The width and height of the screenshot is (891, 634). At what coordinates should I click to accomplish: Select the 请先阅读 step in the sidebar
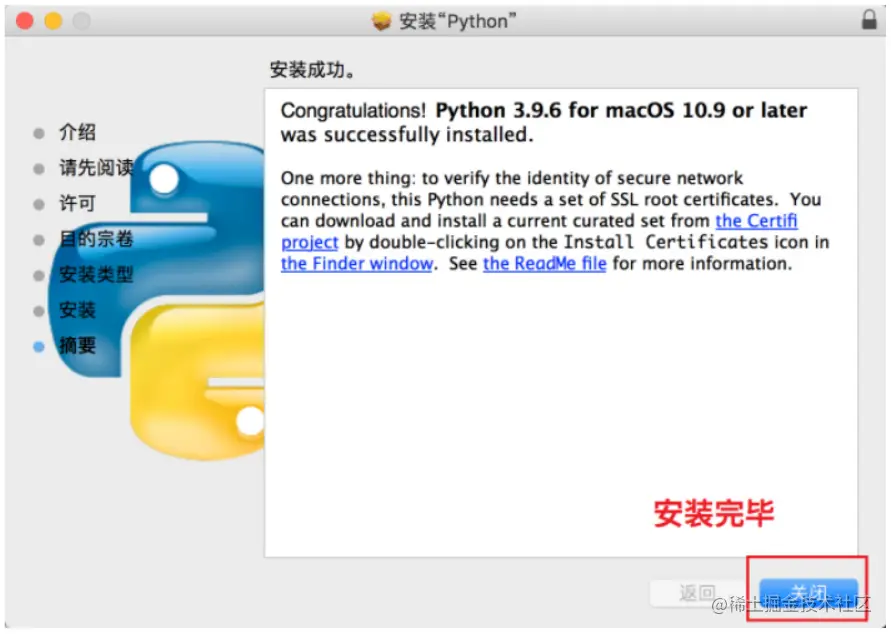pyautogui.click(x=96, y=168)
